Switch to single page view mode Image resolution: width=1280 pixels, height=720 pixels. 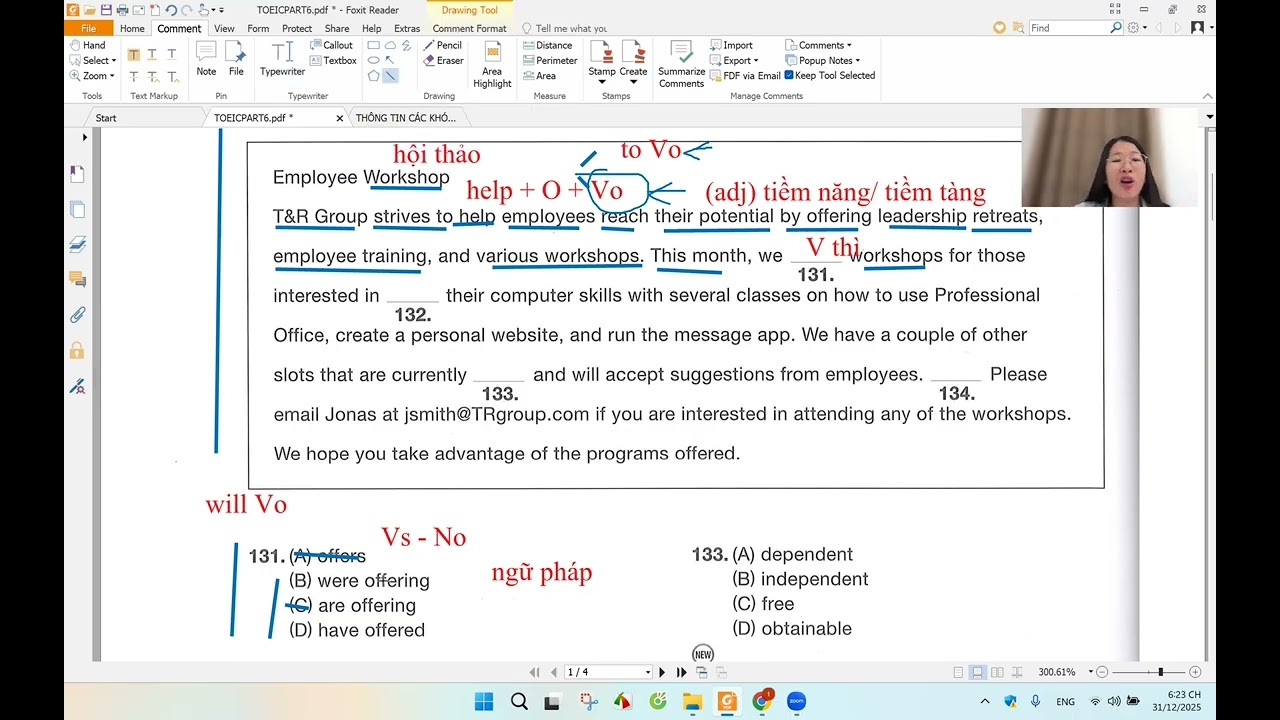(x=959, y=672)
